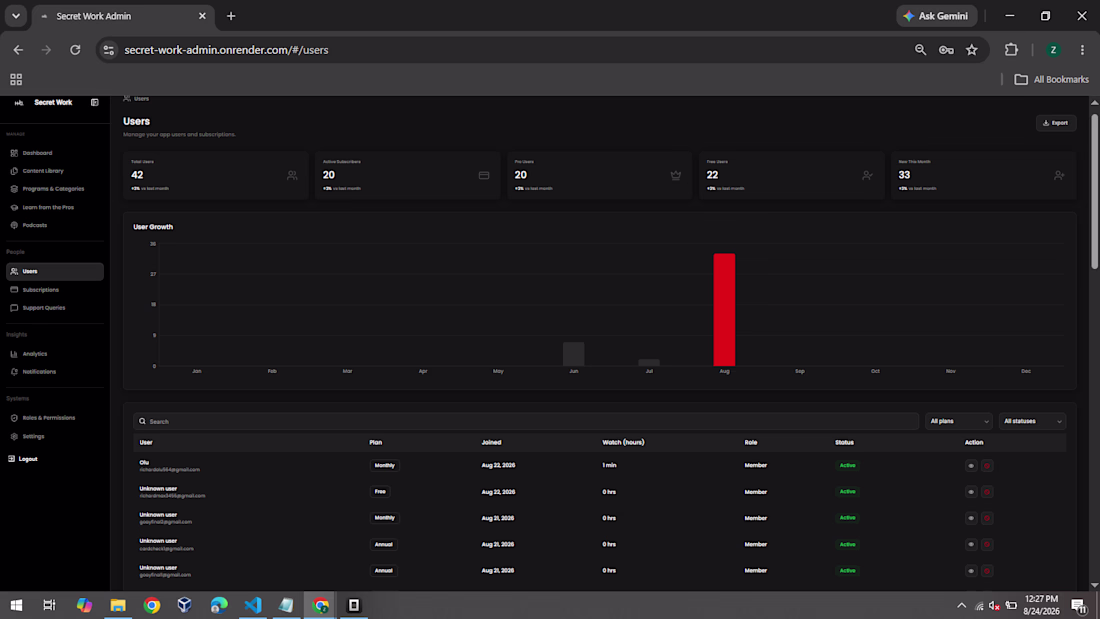Screen dimensions: 1100x619
Task: Reload the page
Action: (75, 50)
